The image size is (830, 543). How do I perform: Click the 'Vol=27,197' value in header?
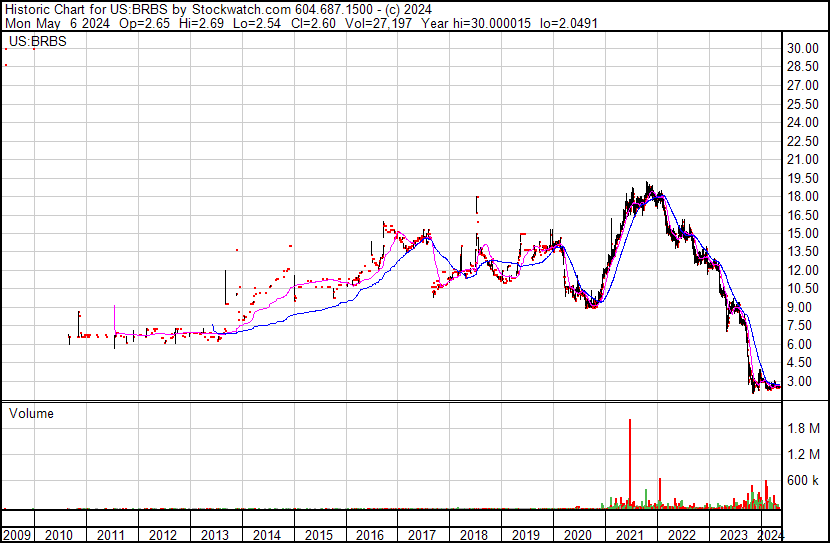tap(378, 24)
